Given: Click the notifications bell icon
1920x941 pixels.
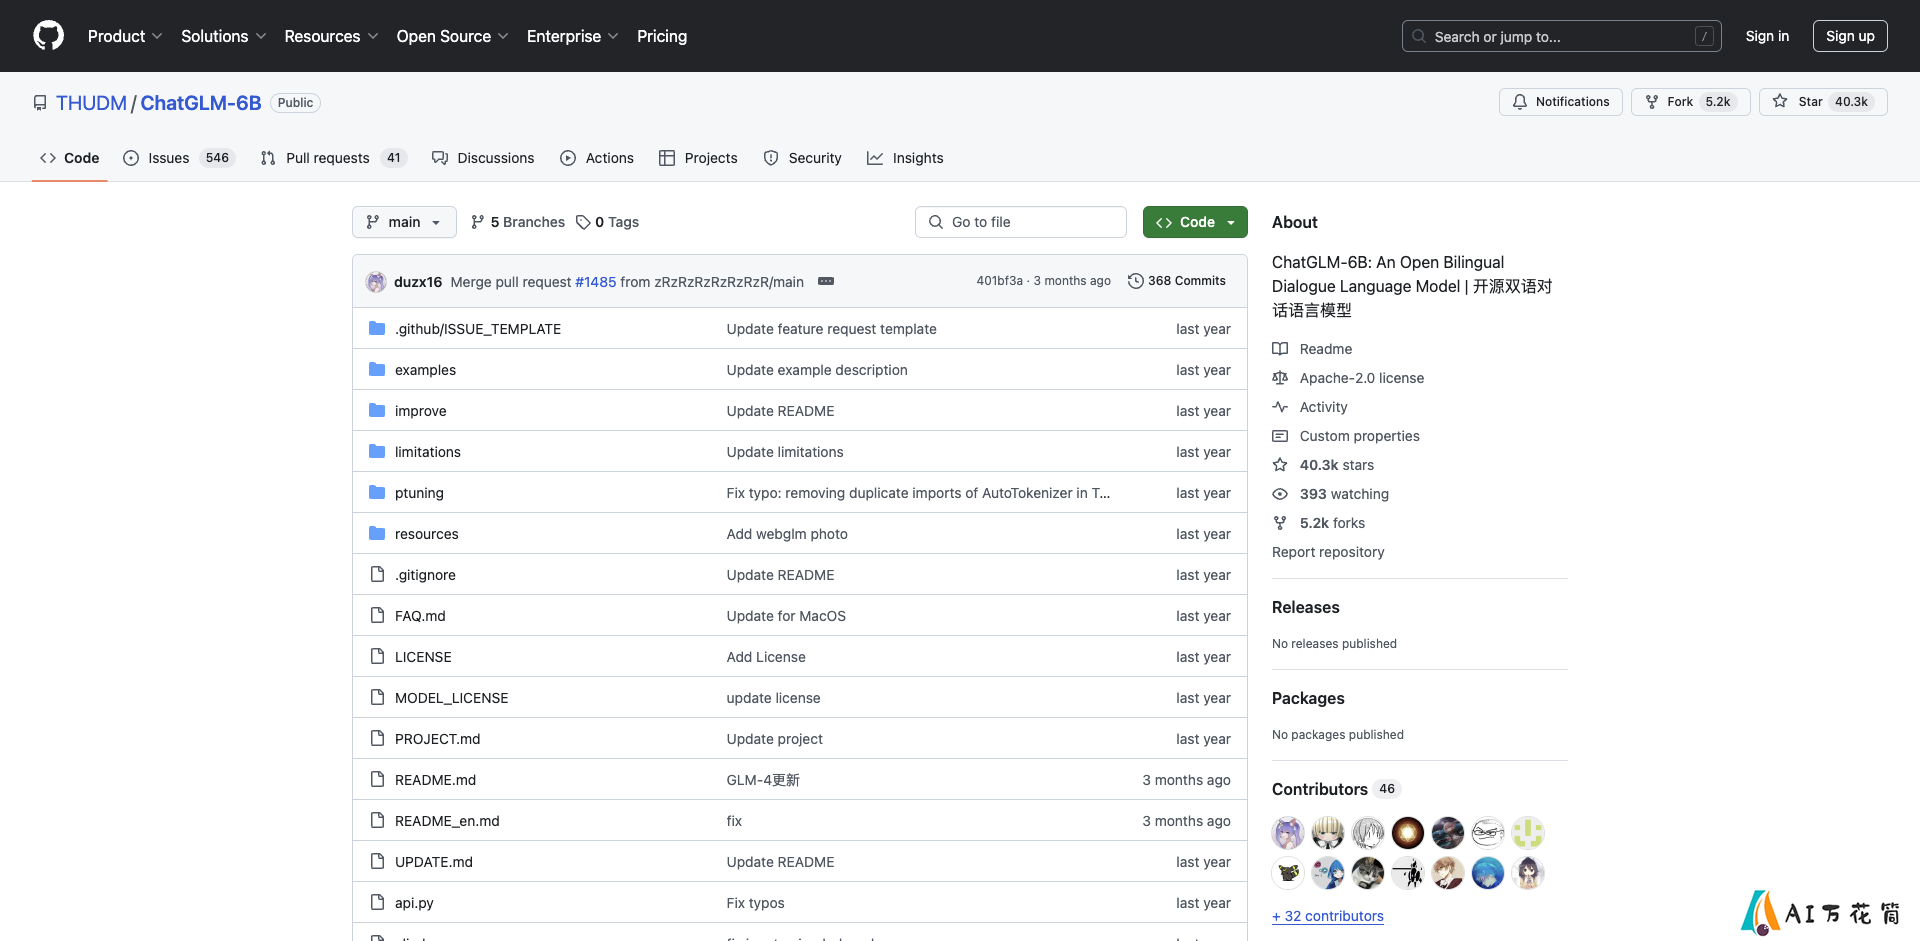Looking at the screenshot, I should coord(1520,102).
